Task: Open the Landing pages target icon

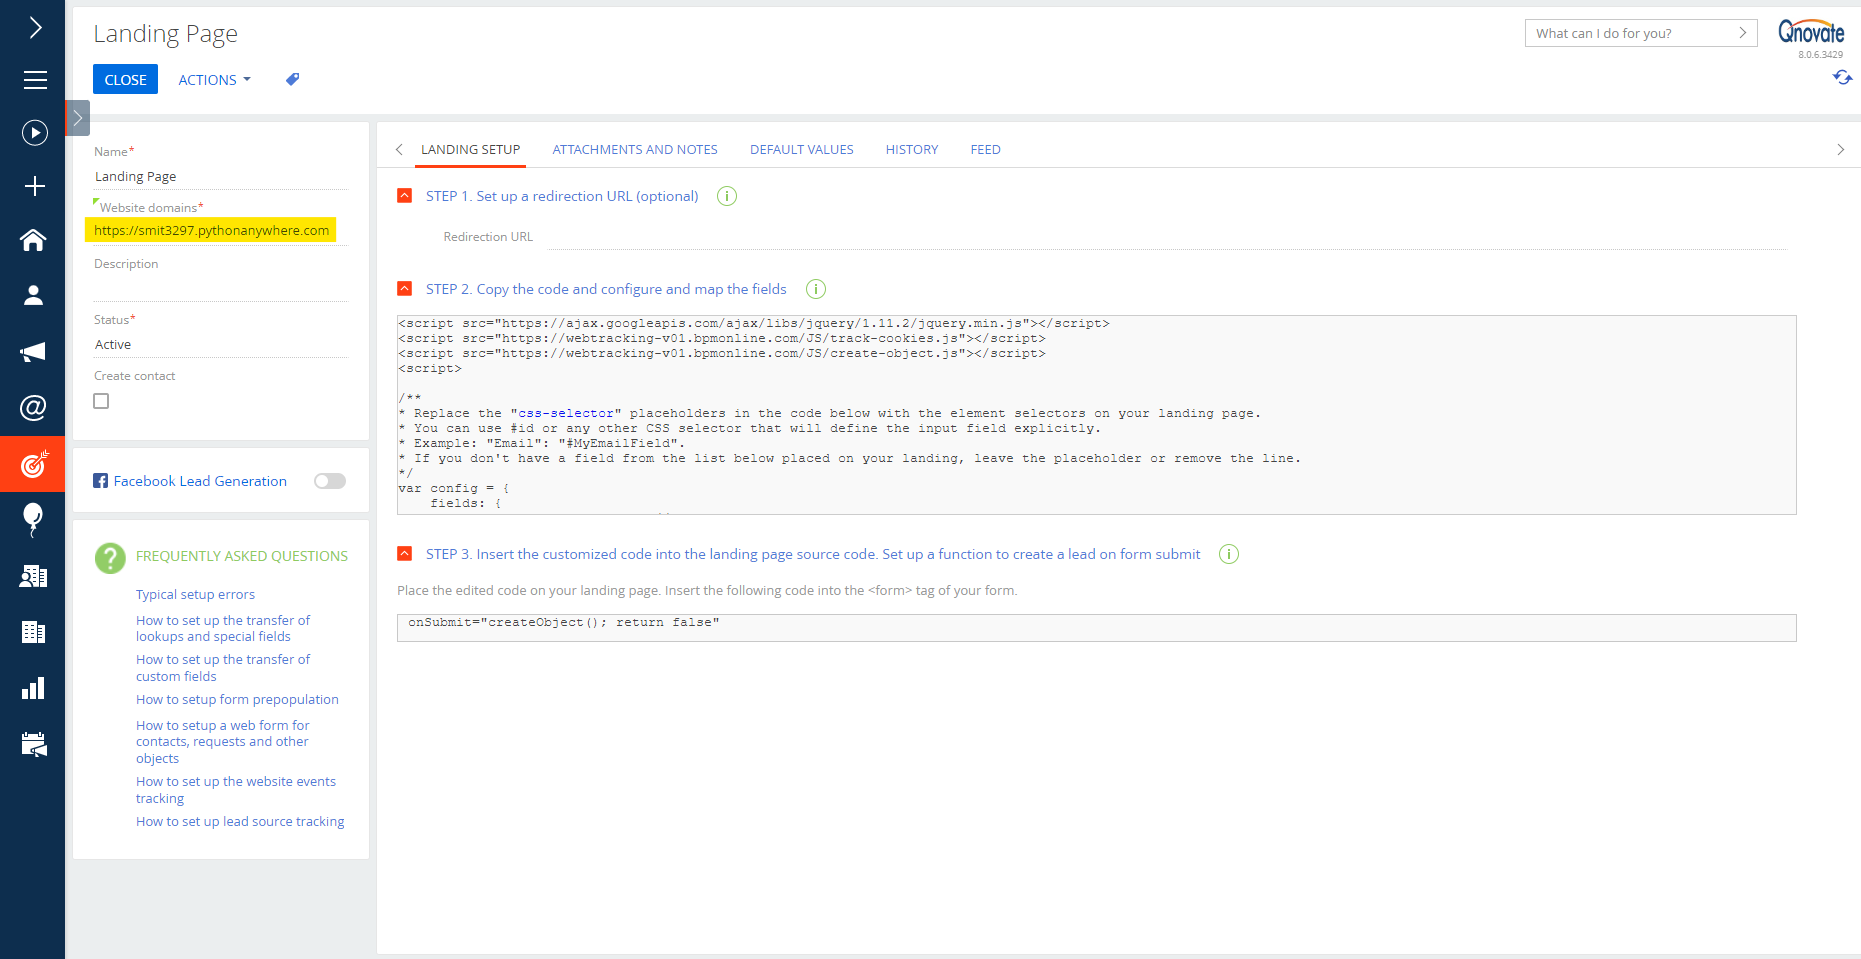Action: tap(33, 464)
